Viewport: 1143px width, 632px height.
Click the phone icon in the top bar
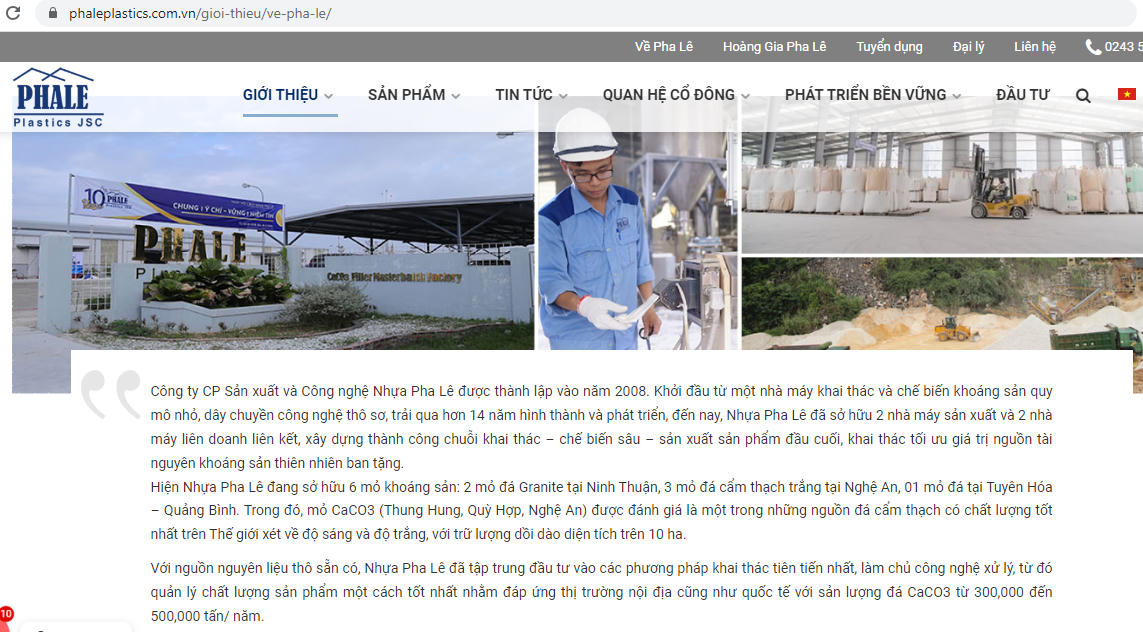1093,47
